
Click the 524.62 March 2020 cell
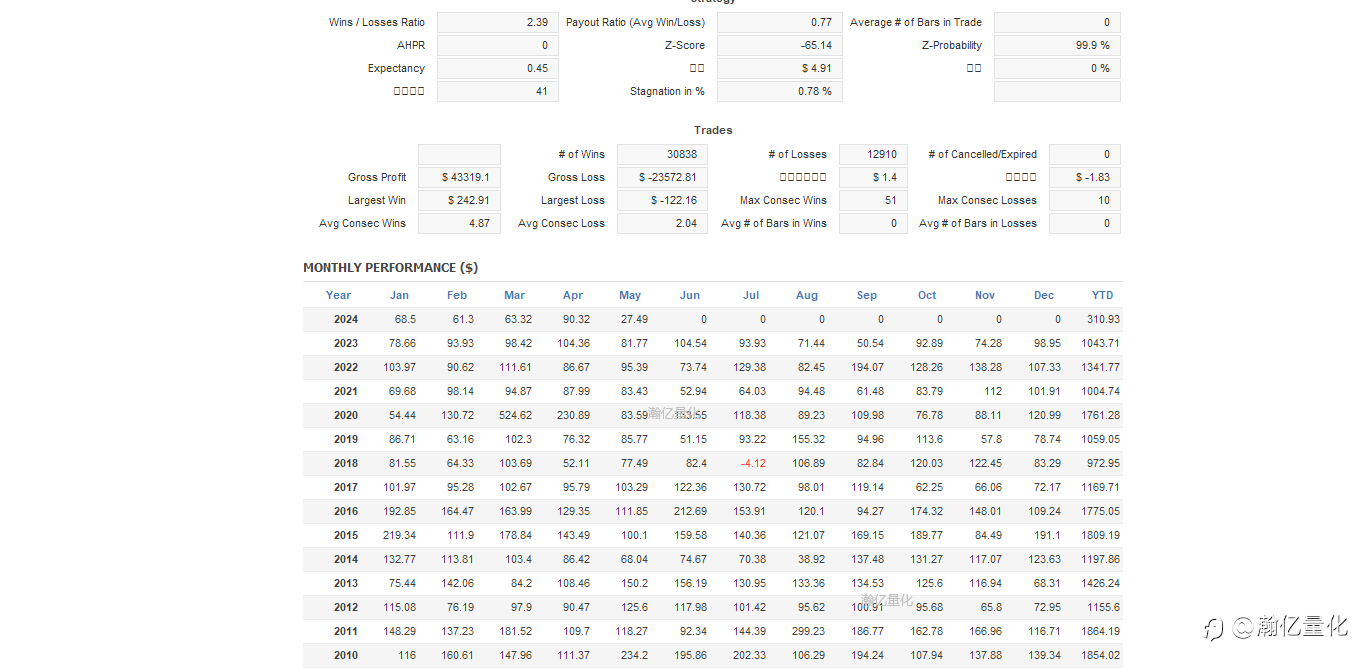point(514,415)
